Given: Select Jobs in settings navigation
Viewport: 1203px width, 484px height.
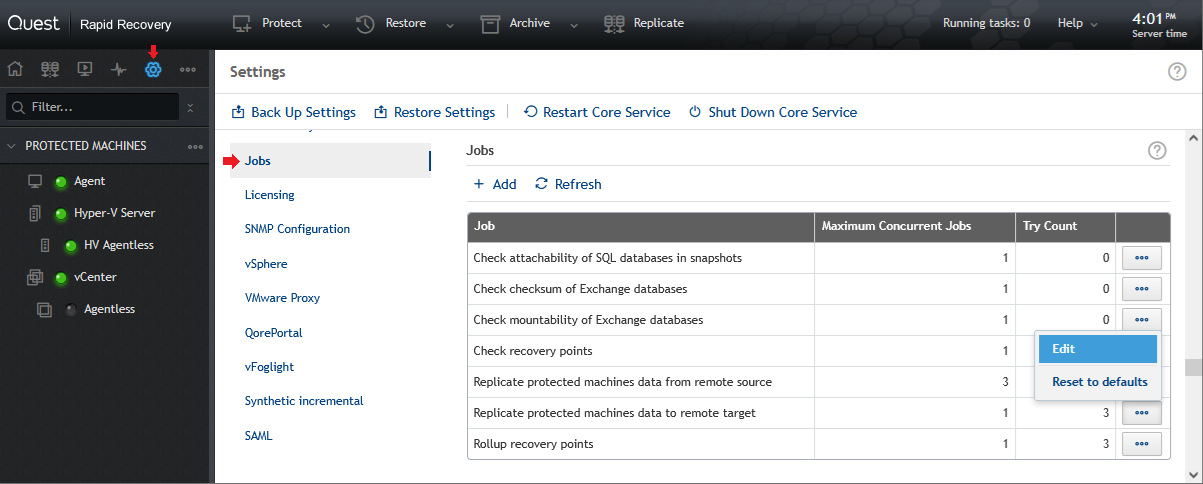Looking at the screenshot, I should click(331, 160).
